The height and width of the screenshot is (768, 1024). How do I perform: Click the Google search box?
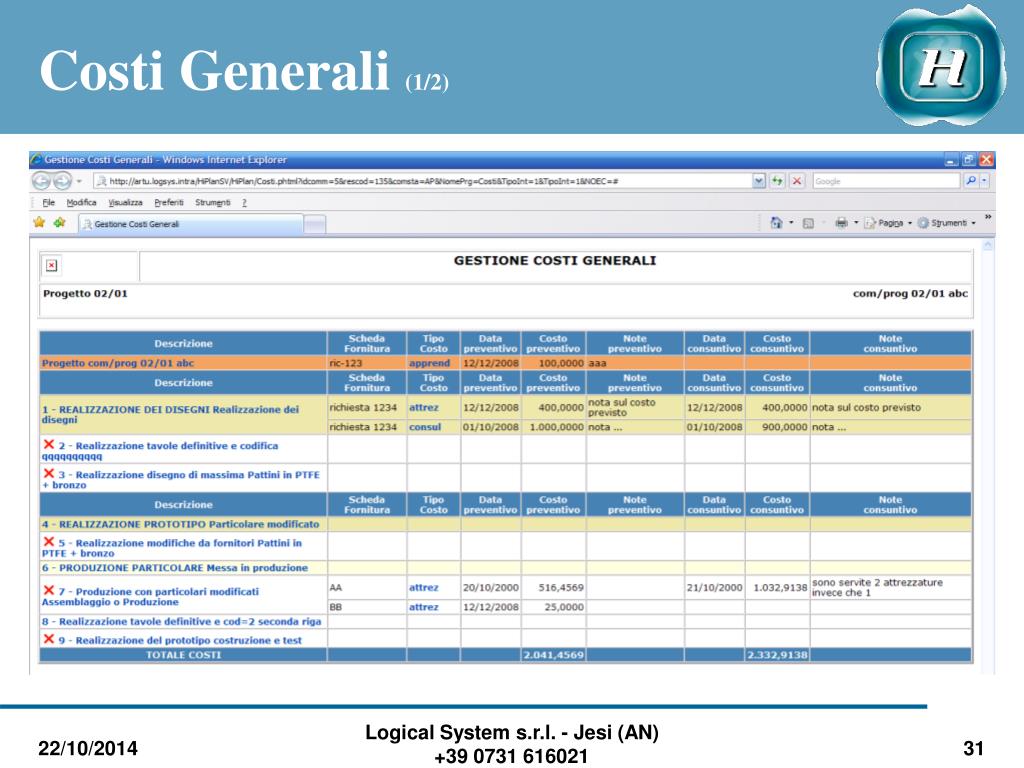(x=886, y=181)
